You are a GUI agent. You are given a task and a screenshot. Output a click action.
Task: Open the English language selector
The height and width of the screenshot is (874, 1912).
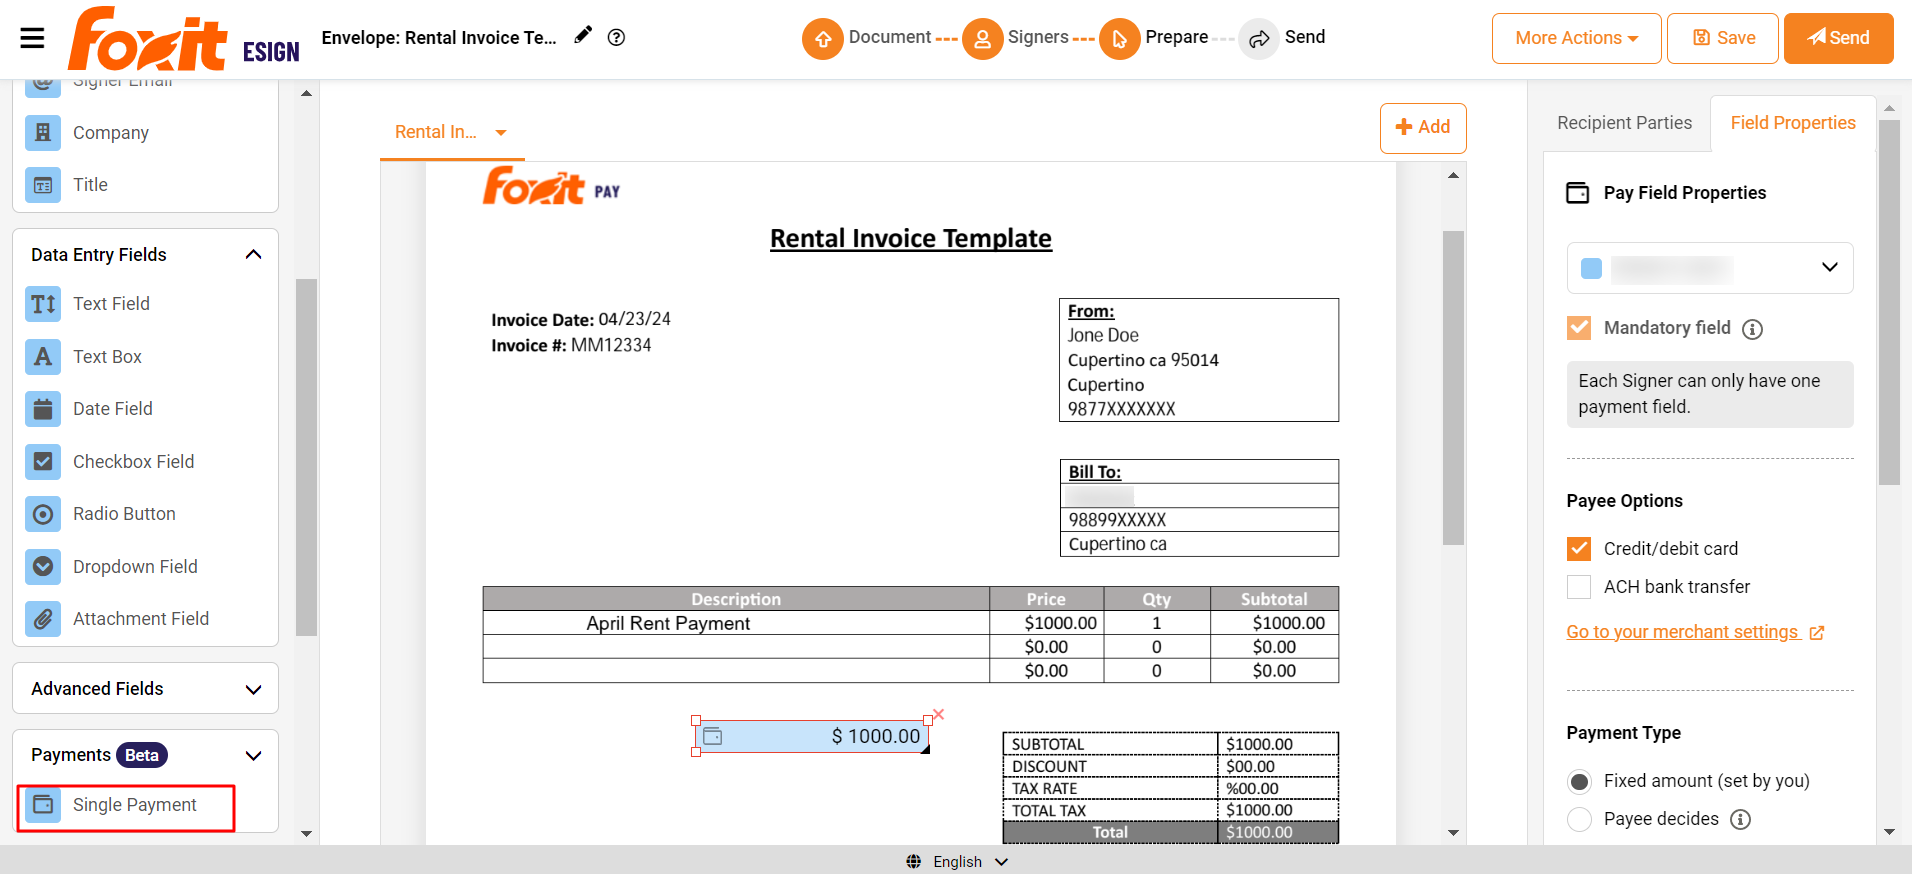(x=957, y=862)
